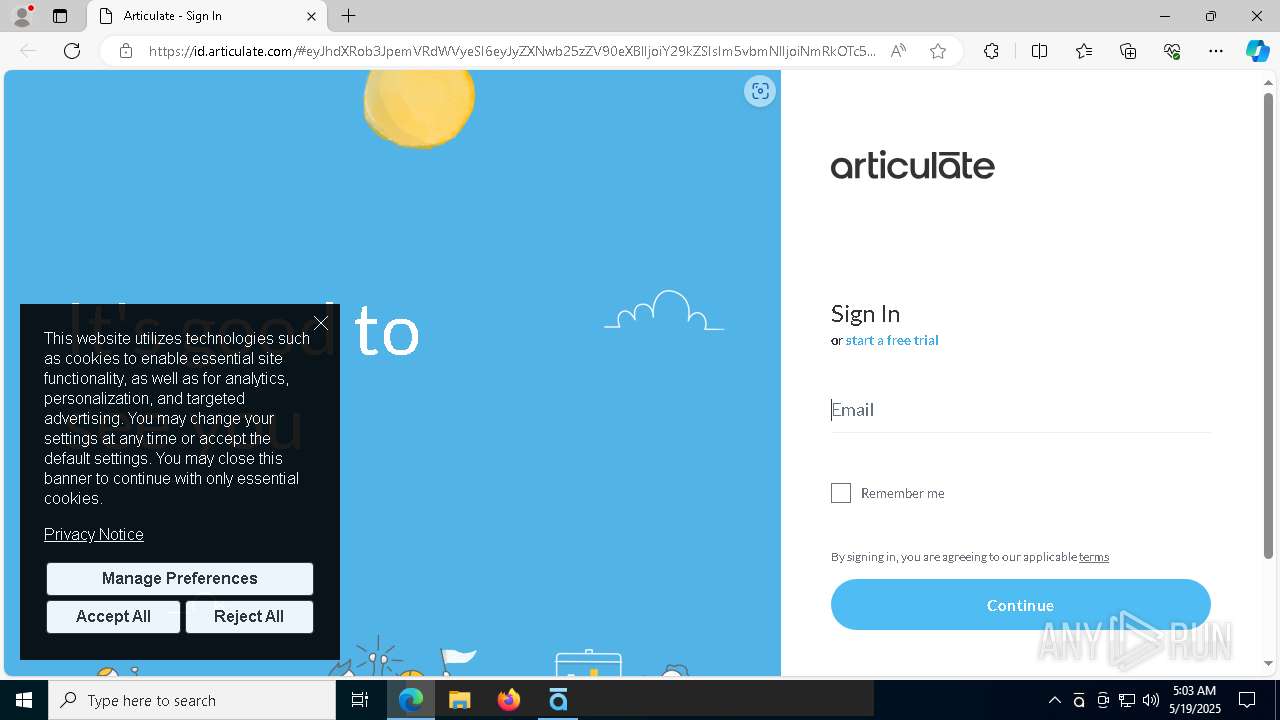Open the Split screen icon
Screen dimensions: 1280x720
(x=1039, y=51)
